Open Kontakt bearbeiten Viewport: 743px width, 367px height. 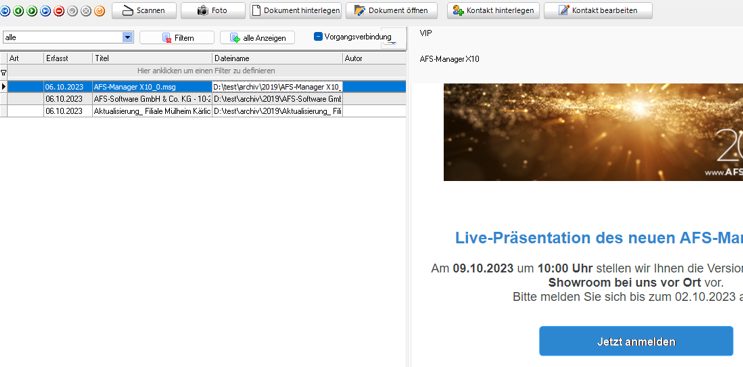click(598, 10)
